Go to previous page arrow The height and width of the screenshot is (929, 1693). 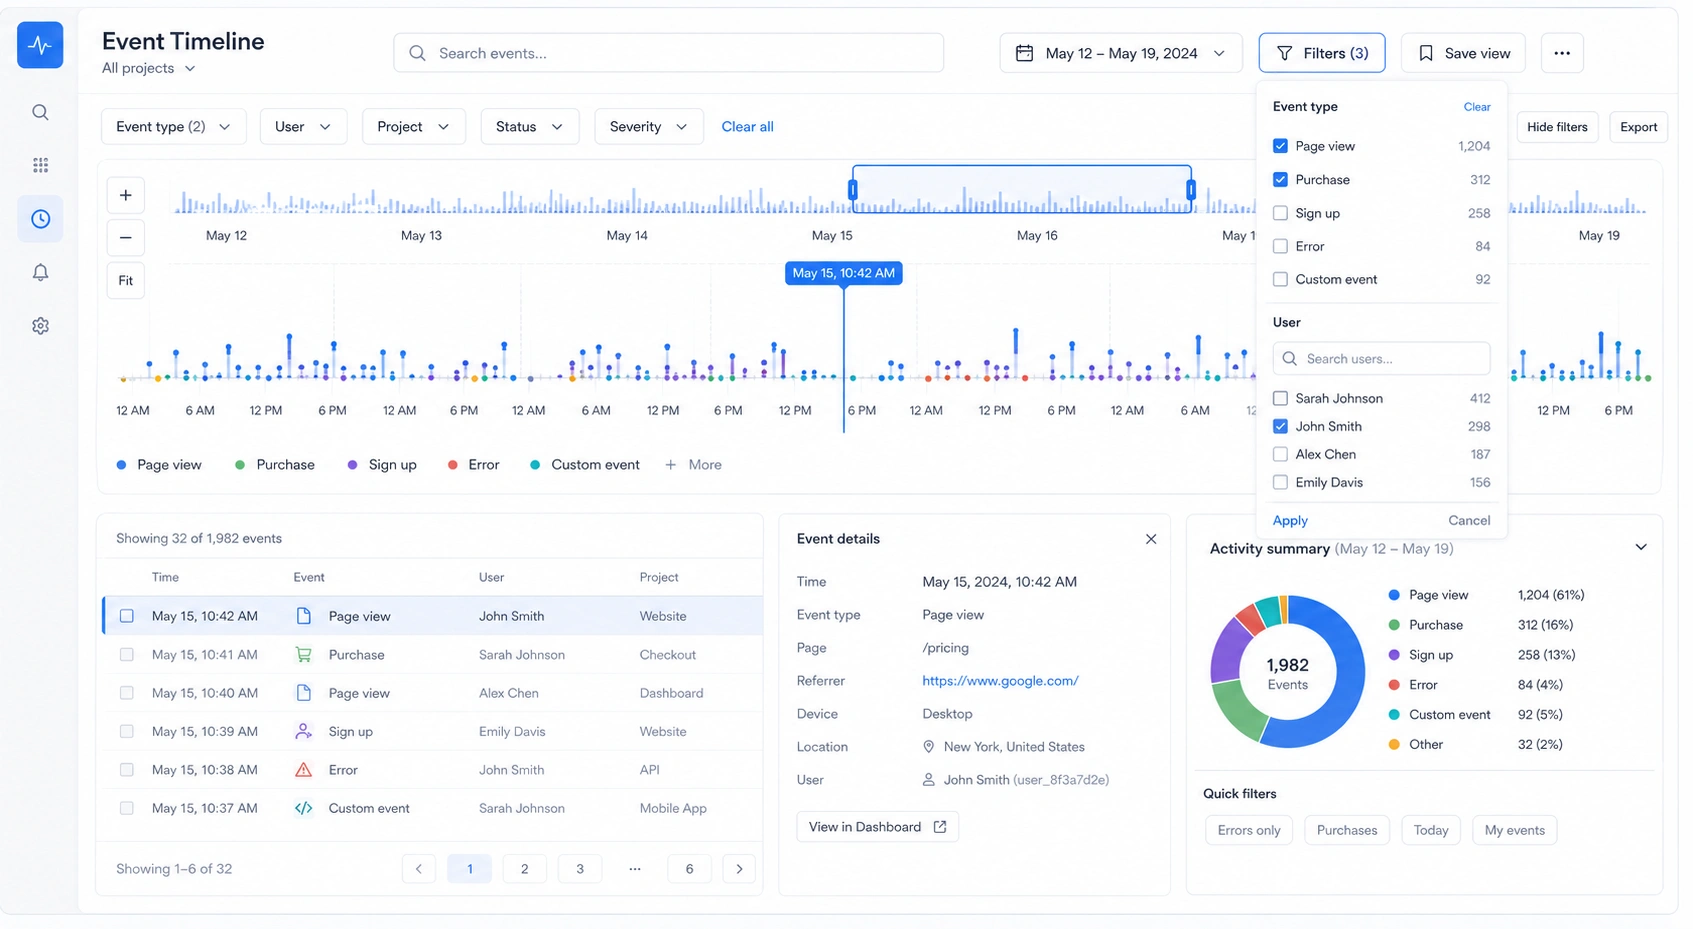coord(419,869)
